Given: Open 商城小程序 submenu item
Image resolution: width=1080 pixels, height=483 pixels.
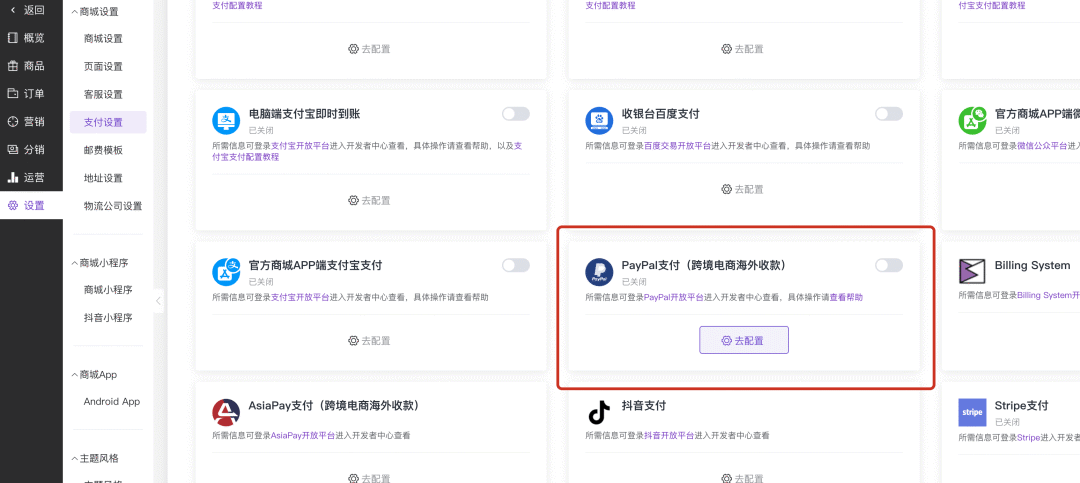Looking at the screenshot, I should click(x=108, y=290).
